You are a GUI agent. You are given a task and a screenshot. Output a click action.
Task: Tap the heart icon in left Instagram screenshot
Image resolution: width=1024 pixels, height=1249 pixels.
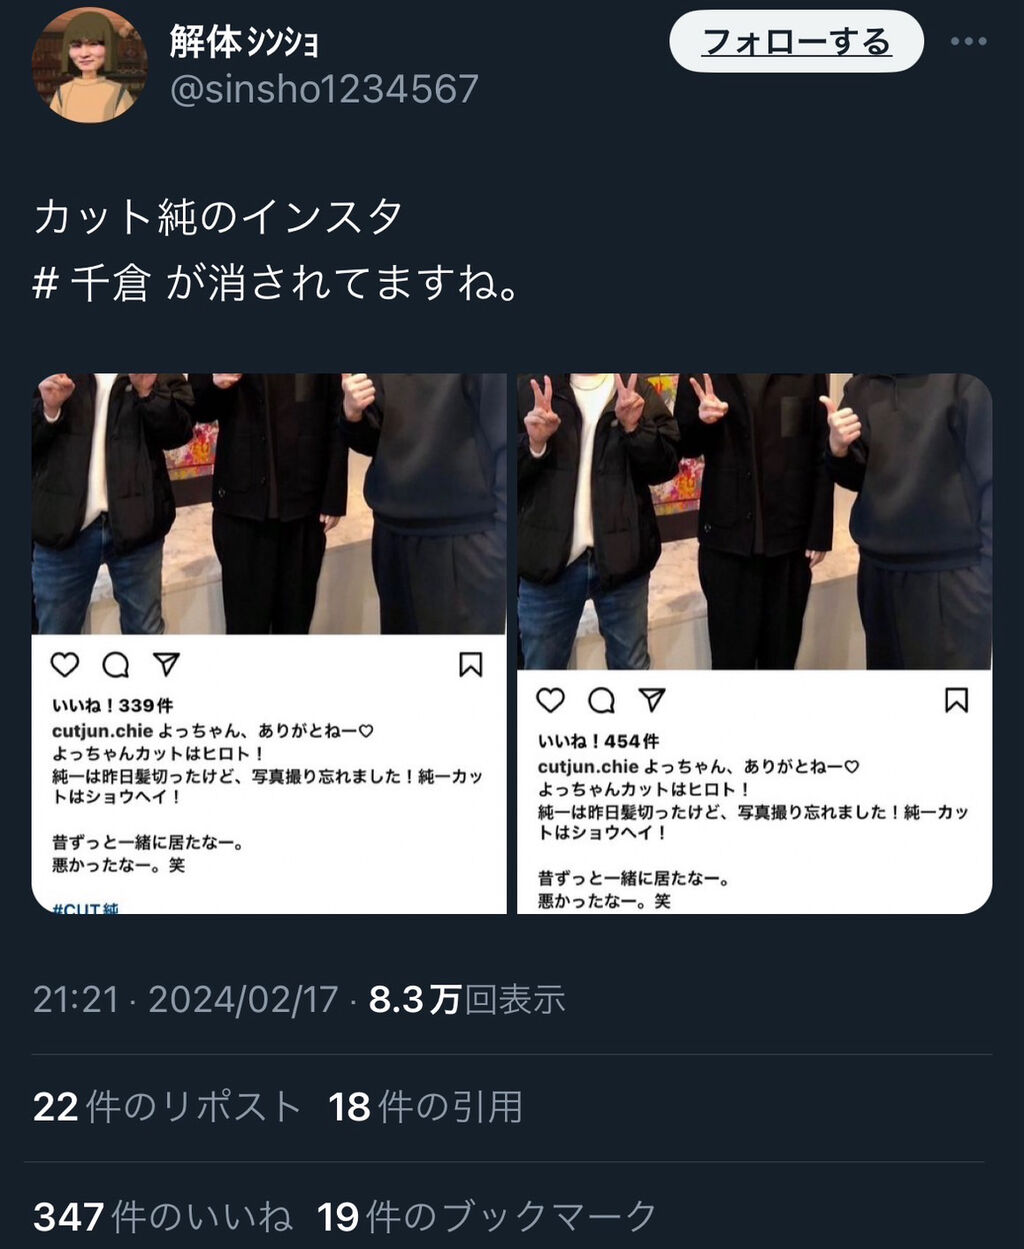tap(65, 664)
